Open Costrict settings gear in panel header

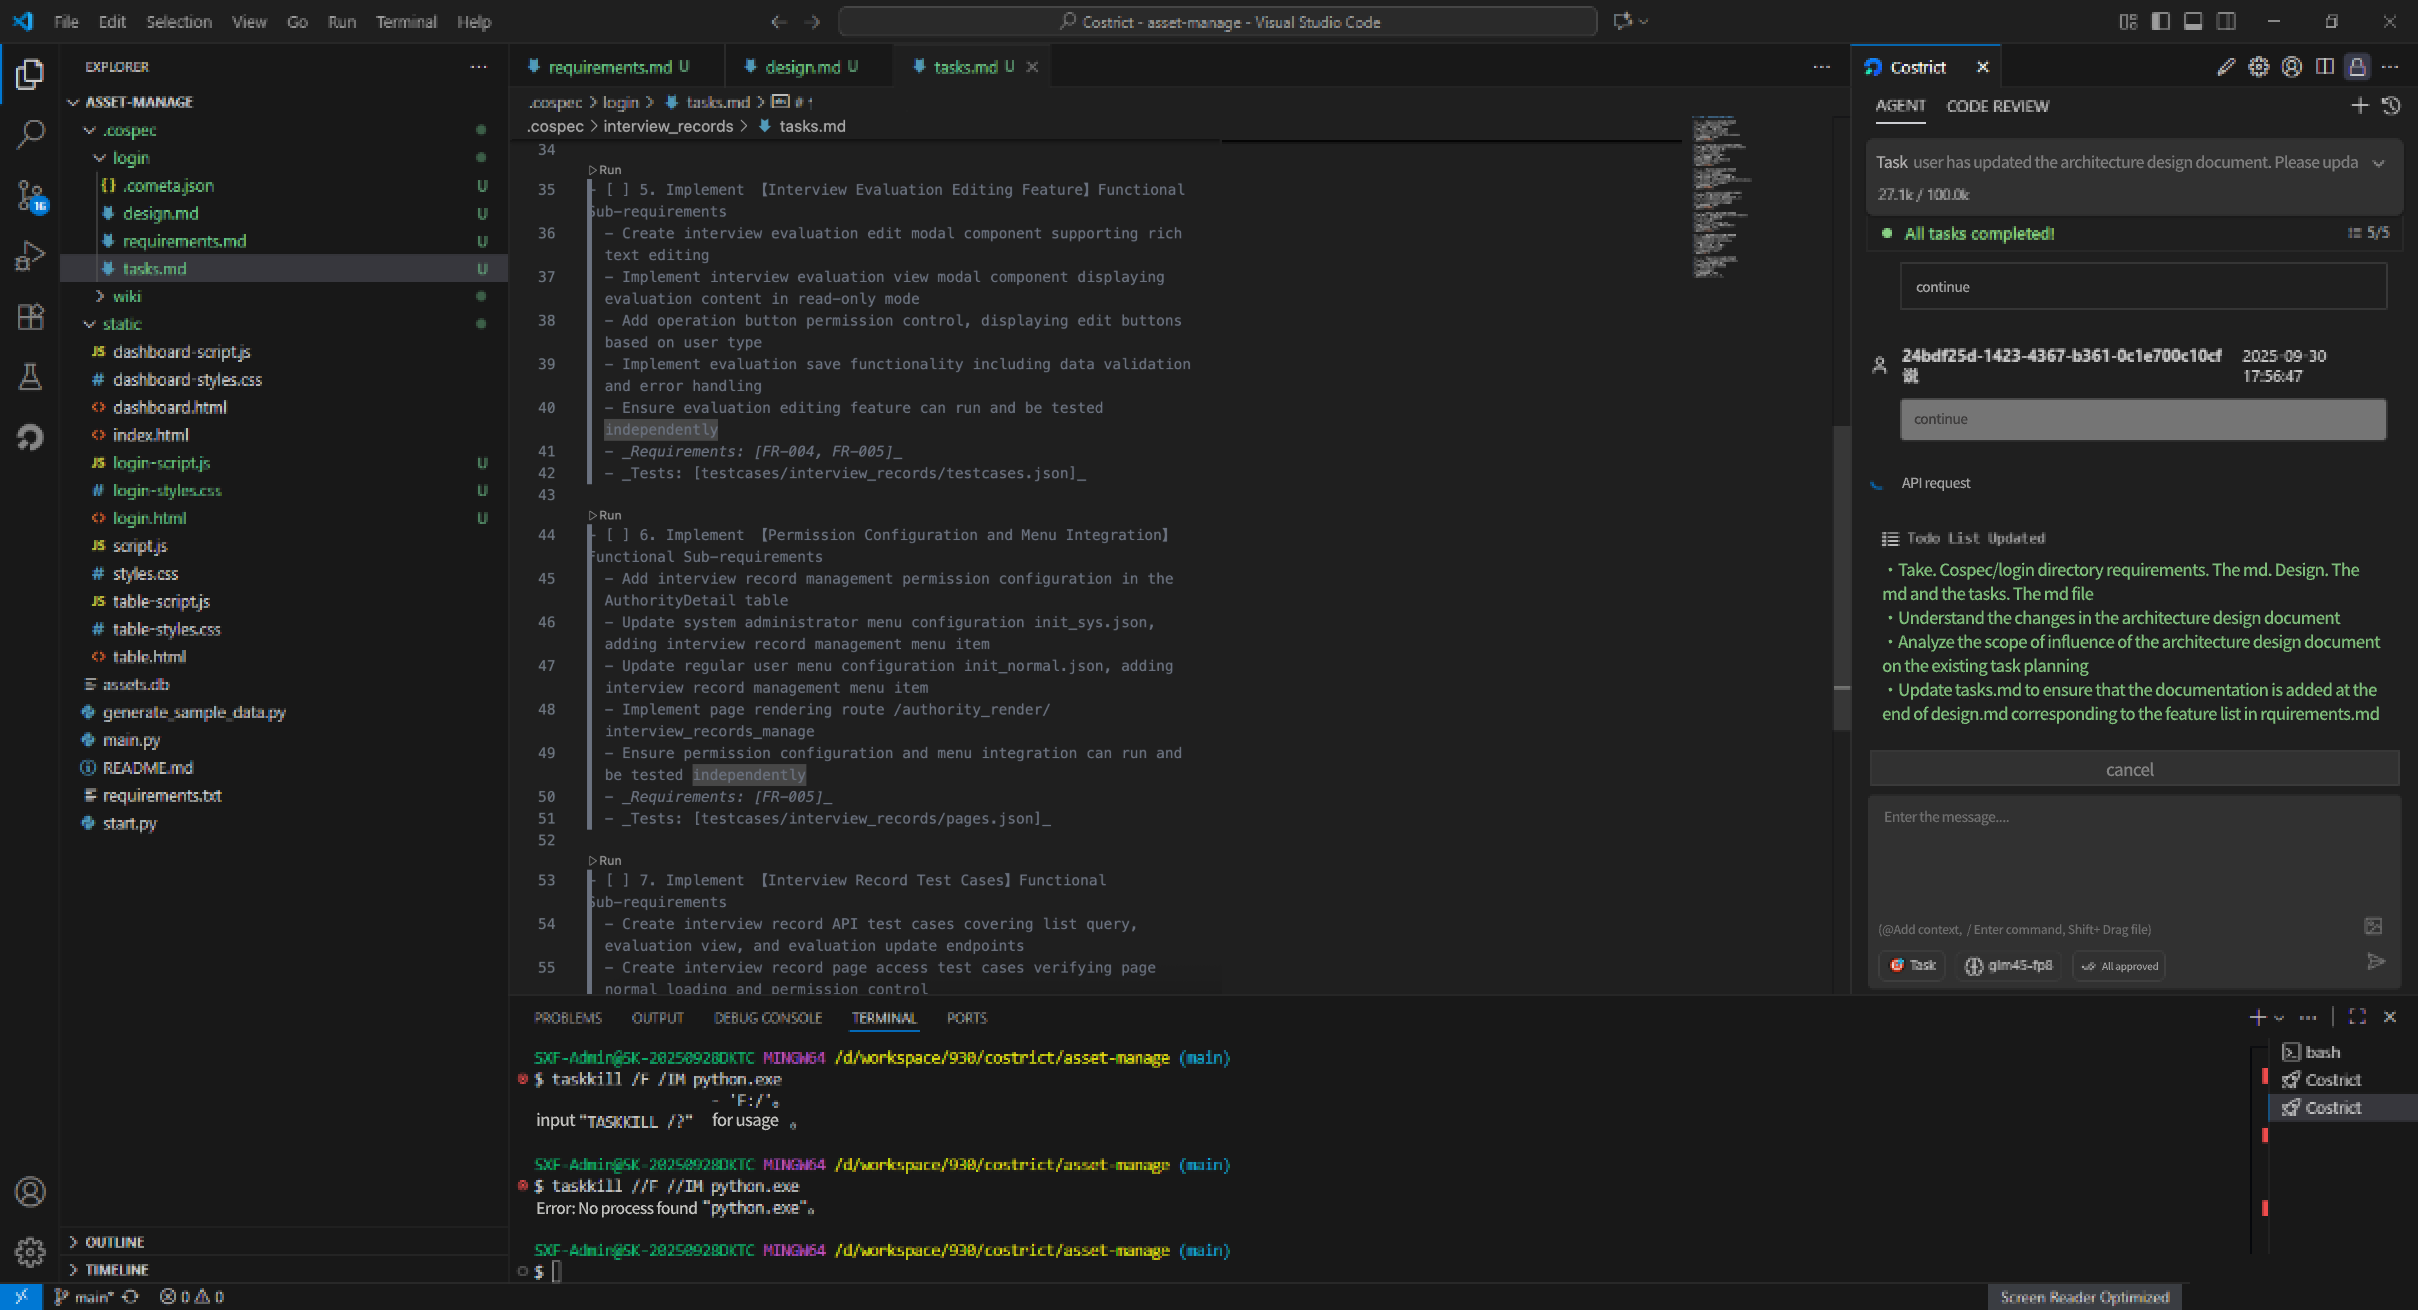click(2258, 67)
